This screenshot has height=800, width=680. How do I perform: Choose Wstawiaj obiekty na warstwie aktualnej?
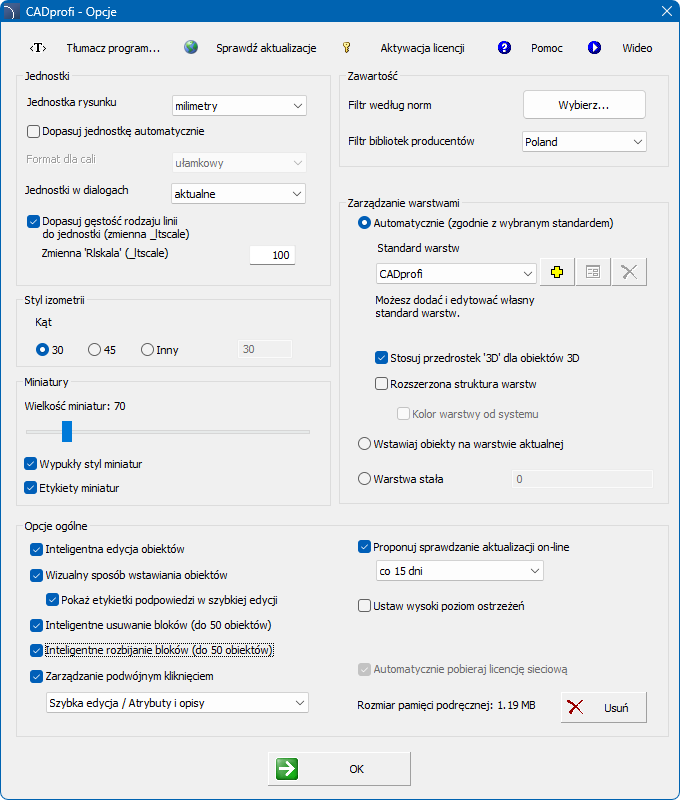point(364,444)
